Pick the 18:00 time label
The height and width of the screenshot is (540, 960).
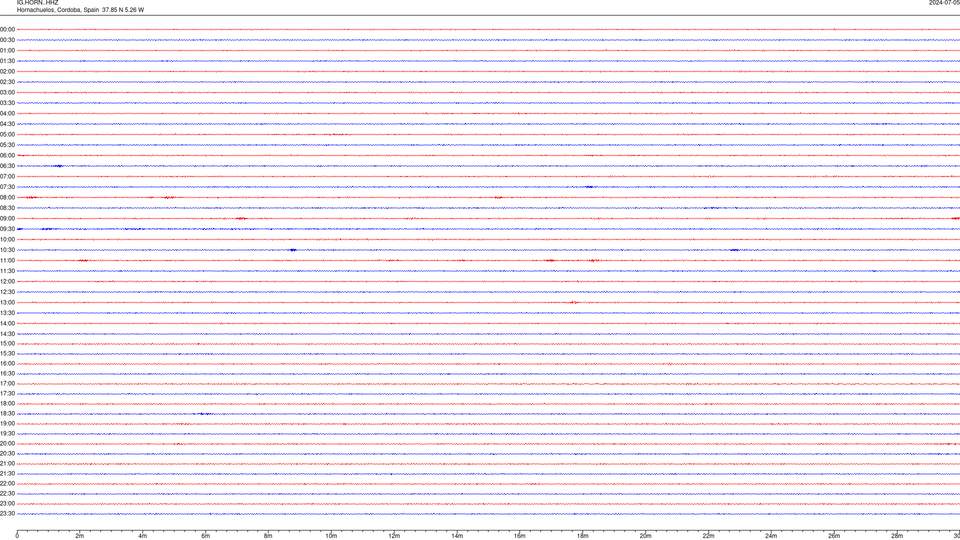[x=7, y=403]
